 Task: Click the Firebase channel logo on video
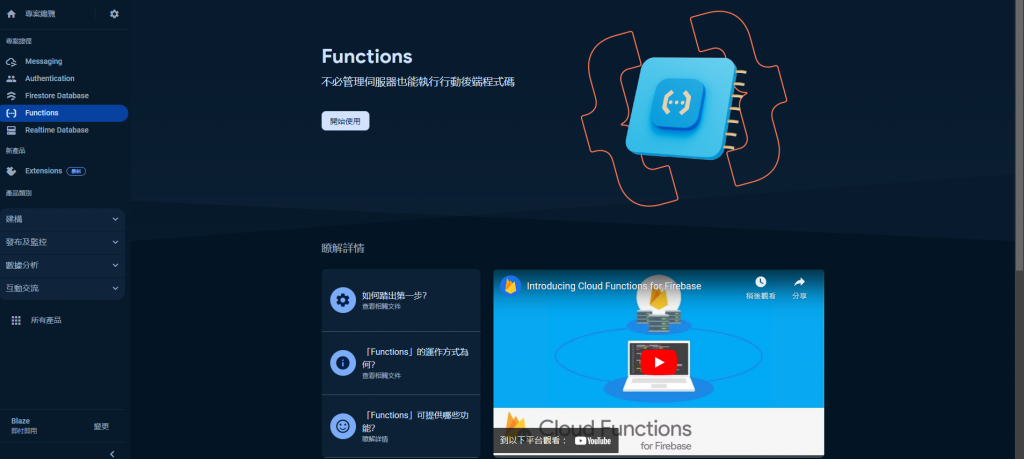(x=511, y=286)
